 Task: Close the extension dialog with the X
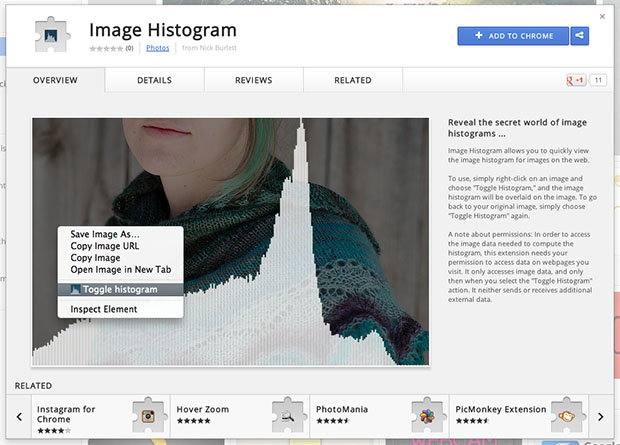click(x=602, y=17)
